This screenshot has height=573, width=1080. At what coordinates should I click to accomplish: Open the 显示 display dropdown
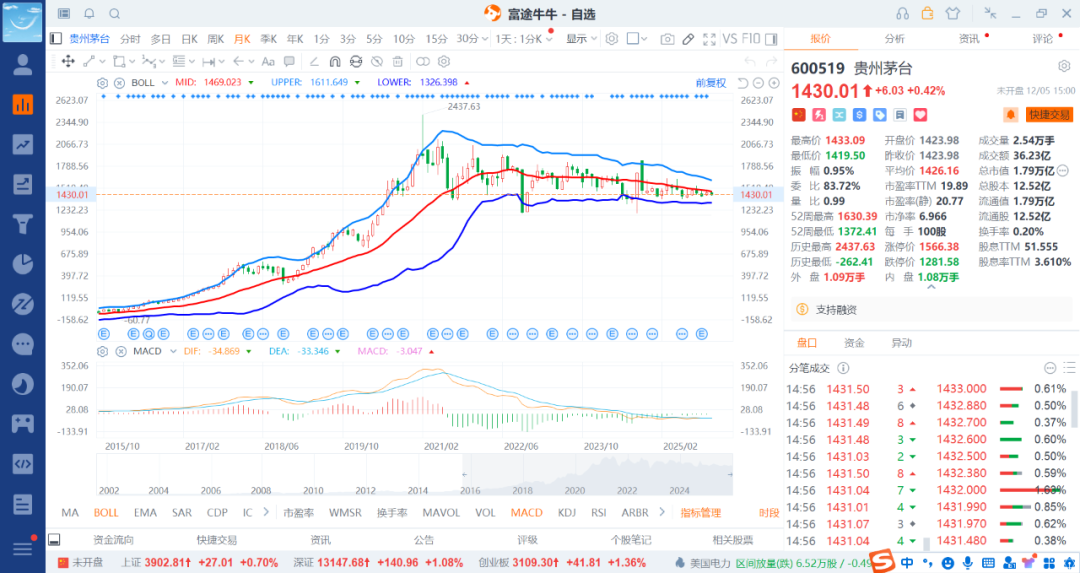coord(581,39)
